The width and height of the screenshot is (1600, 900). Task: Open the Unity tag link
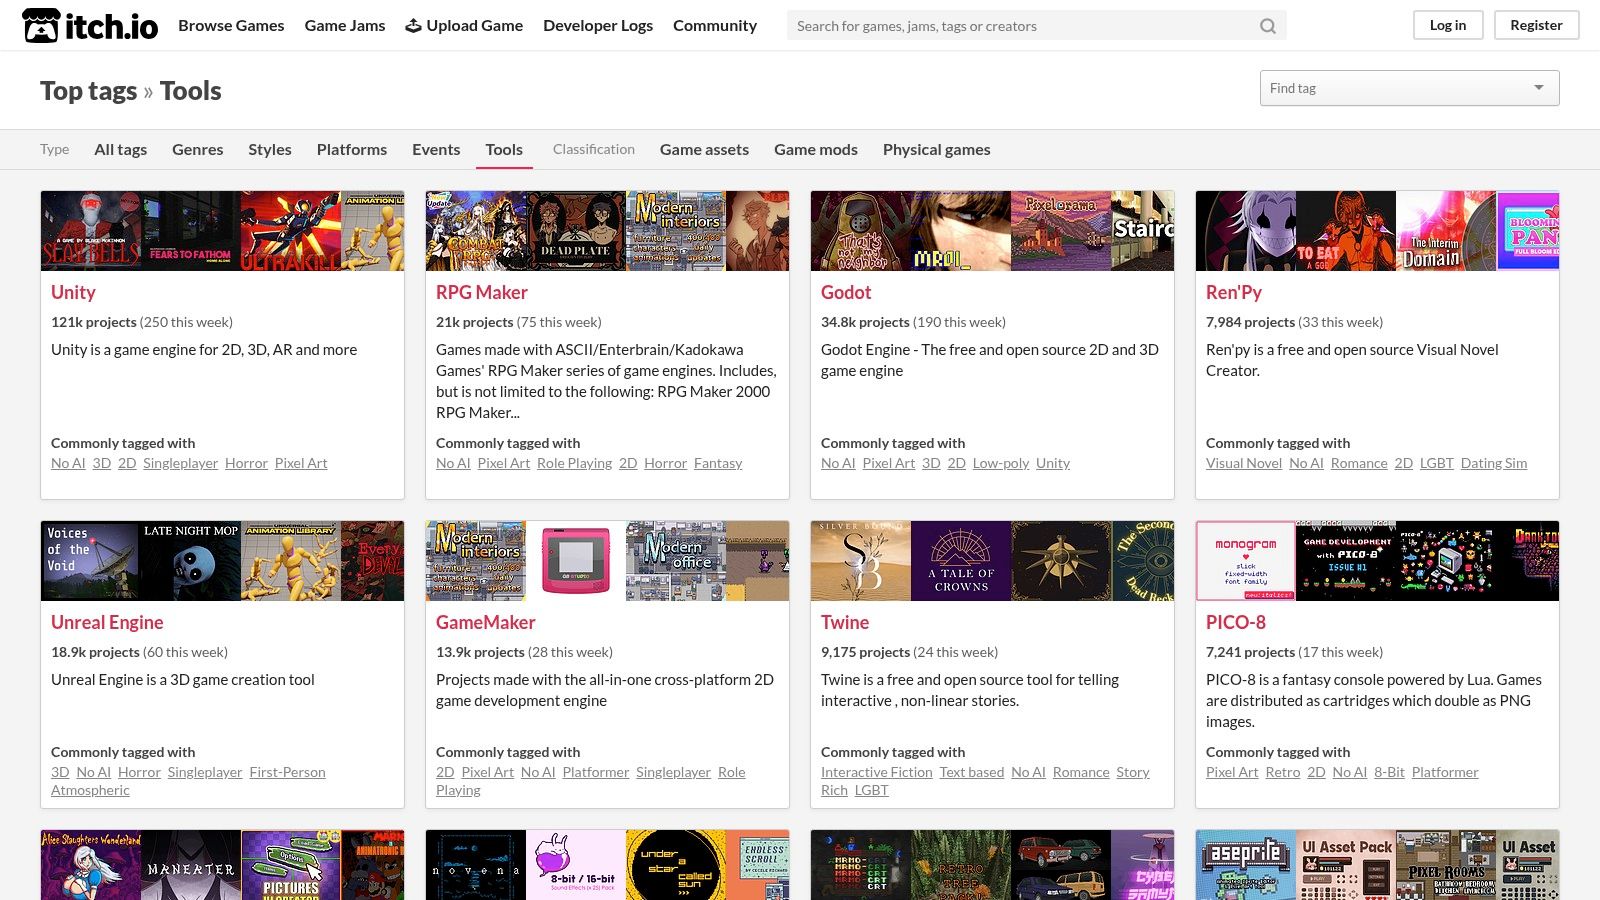point(73,292)
